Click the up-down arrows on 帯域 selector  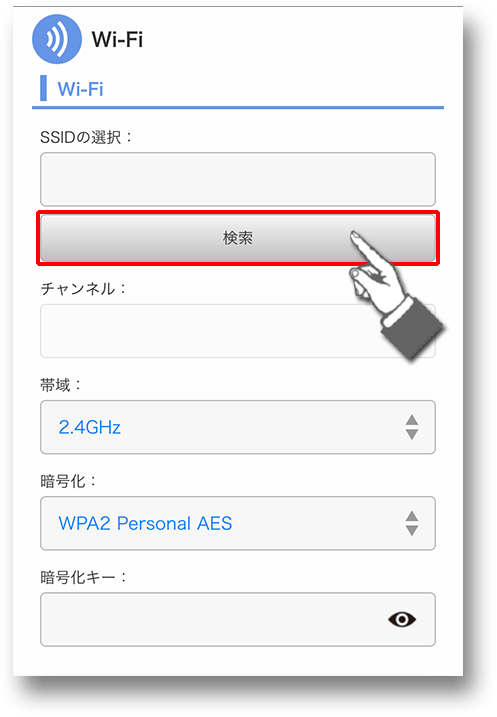pyautogui.click(x=412, y=427)
